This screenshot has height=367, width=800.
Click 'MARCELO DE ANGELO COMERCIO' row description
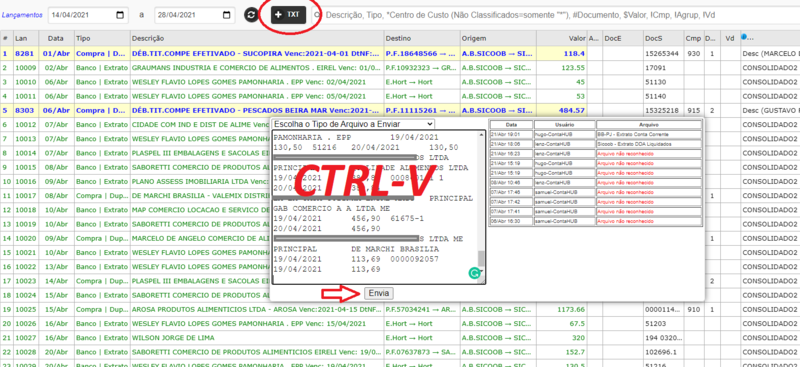coord(200,238)
